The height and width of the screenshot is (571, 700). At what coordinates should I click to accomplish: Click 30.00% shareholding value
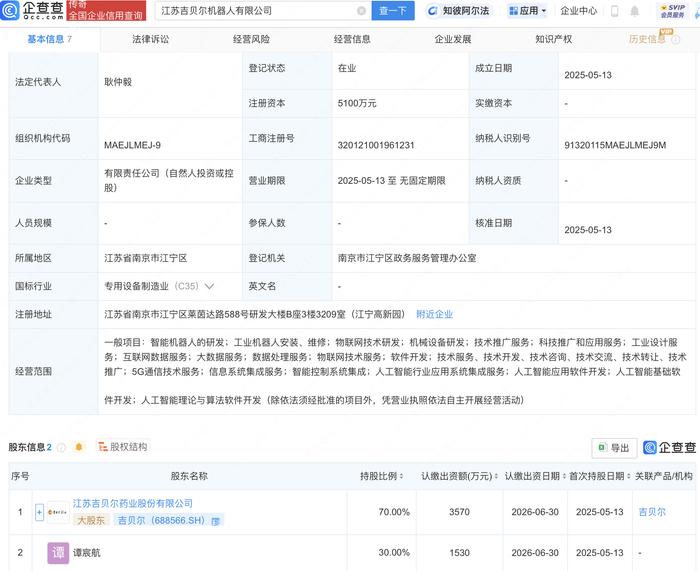[x=394, y=553]
